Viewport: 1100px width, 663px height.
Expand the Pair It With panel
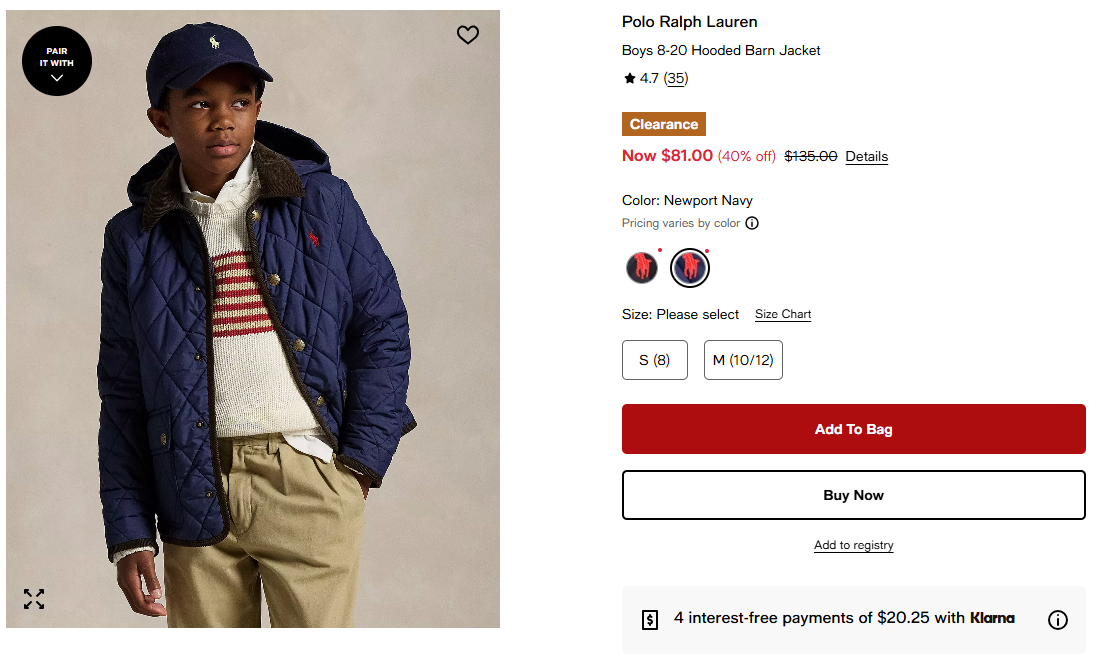(x=57, y=61)
